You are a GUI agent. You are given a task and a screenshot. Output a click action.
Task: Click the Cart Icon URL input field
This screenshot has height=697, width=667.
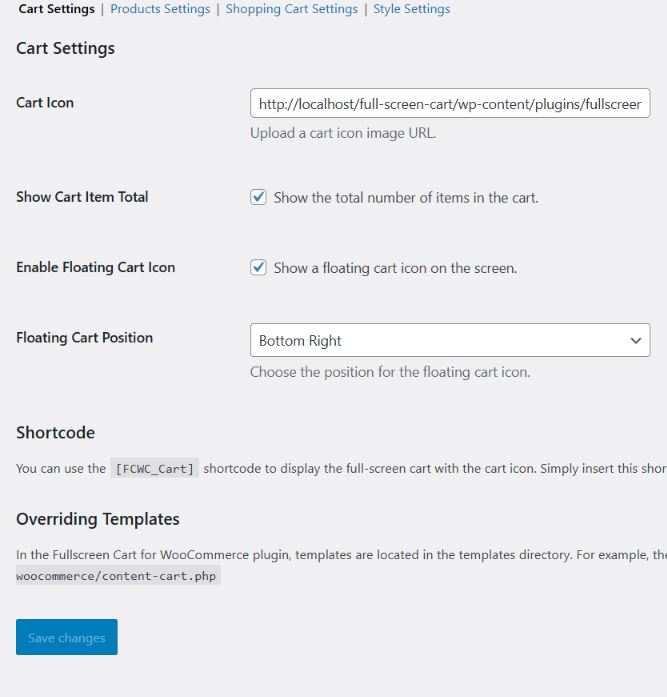point(449,103)
